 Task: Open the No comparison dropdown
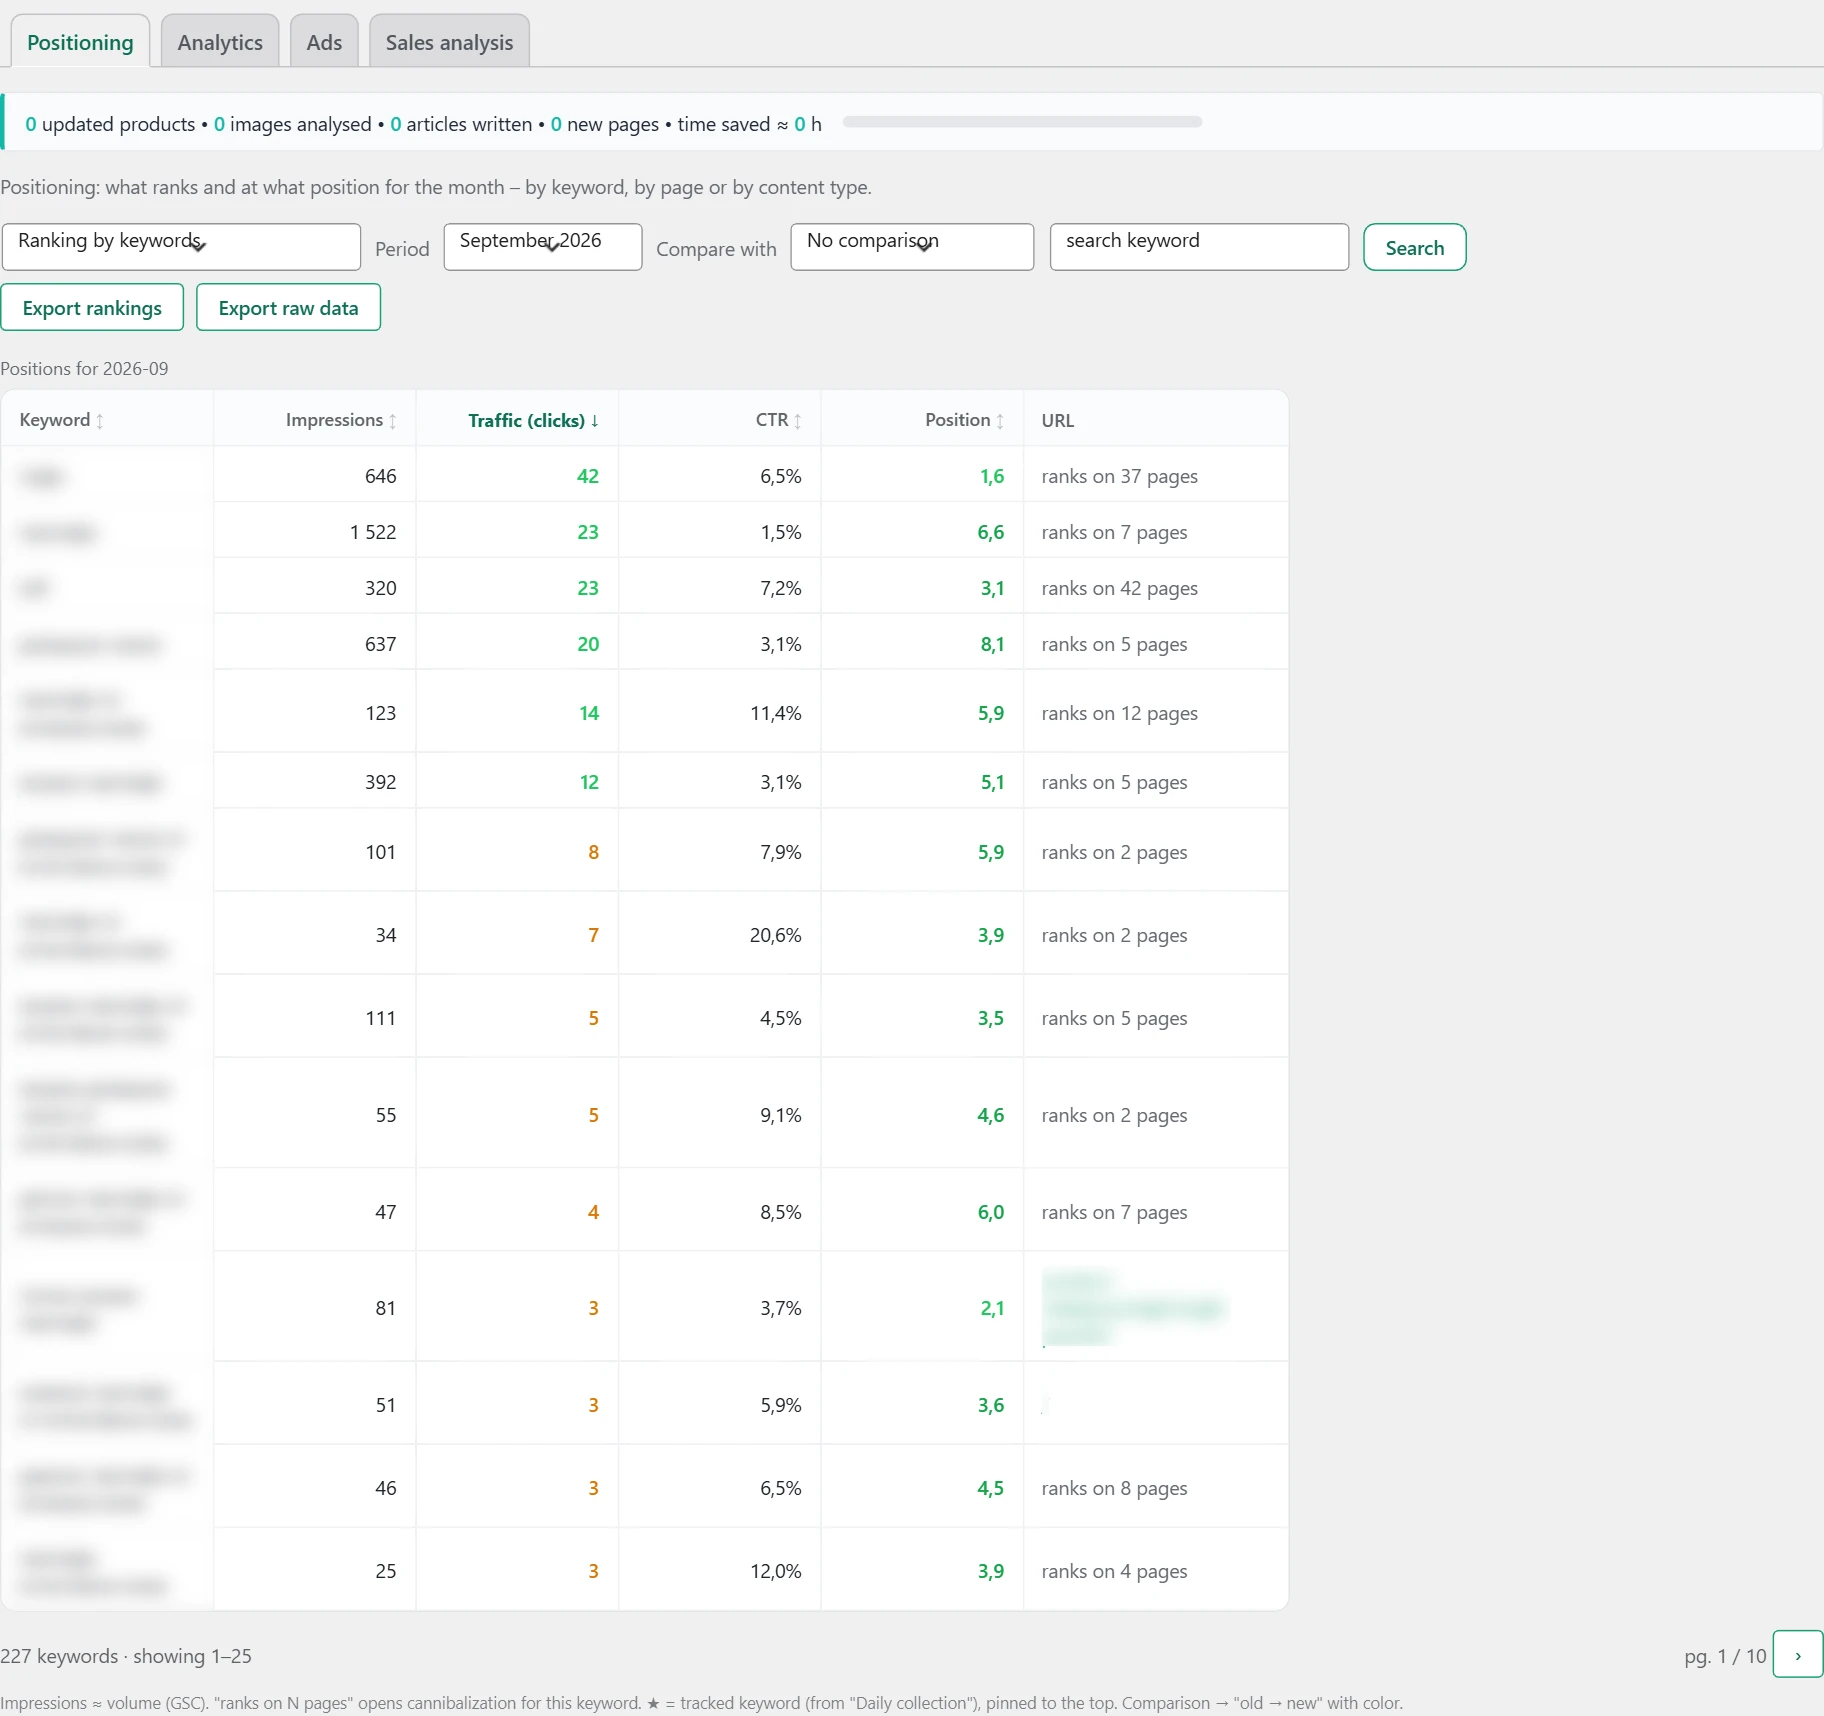click(x=912, y=247)
